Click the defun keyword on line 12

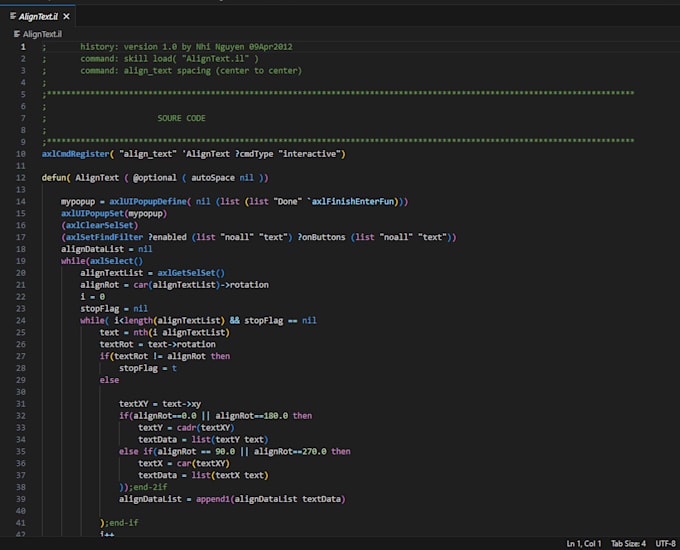coord(54,178)
